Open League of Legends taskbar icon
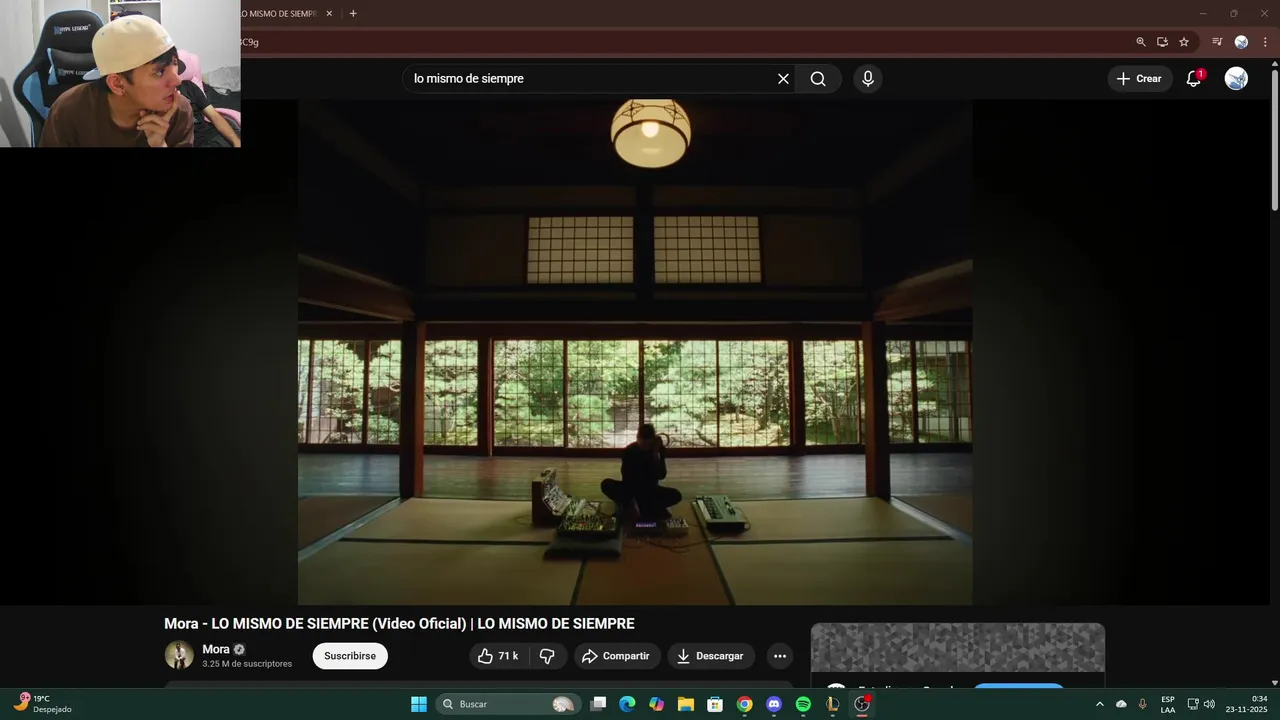1280x720 pixels. [x=832, y=704]
